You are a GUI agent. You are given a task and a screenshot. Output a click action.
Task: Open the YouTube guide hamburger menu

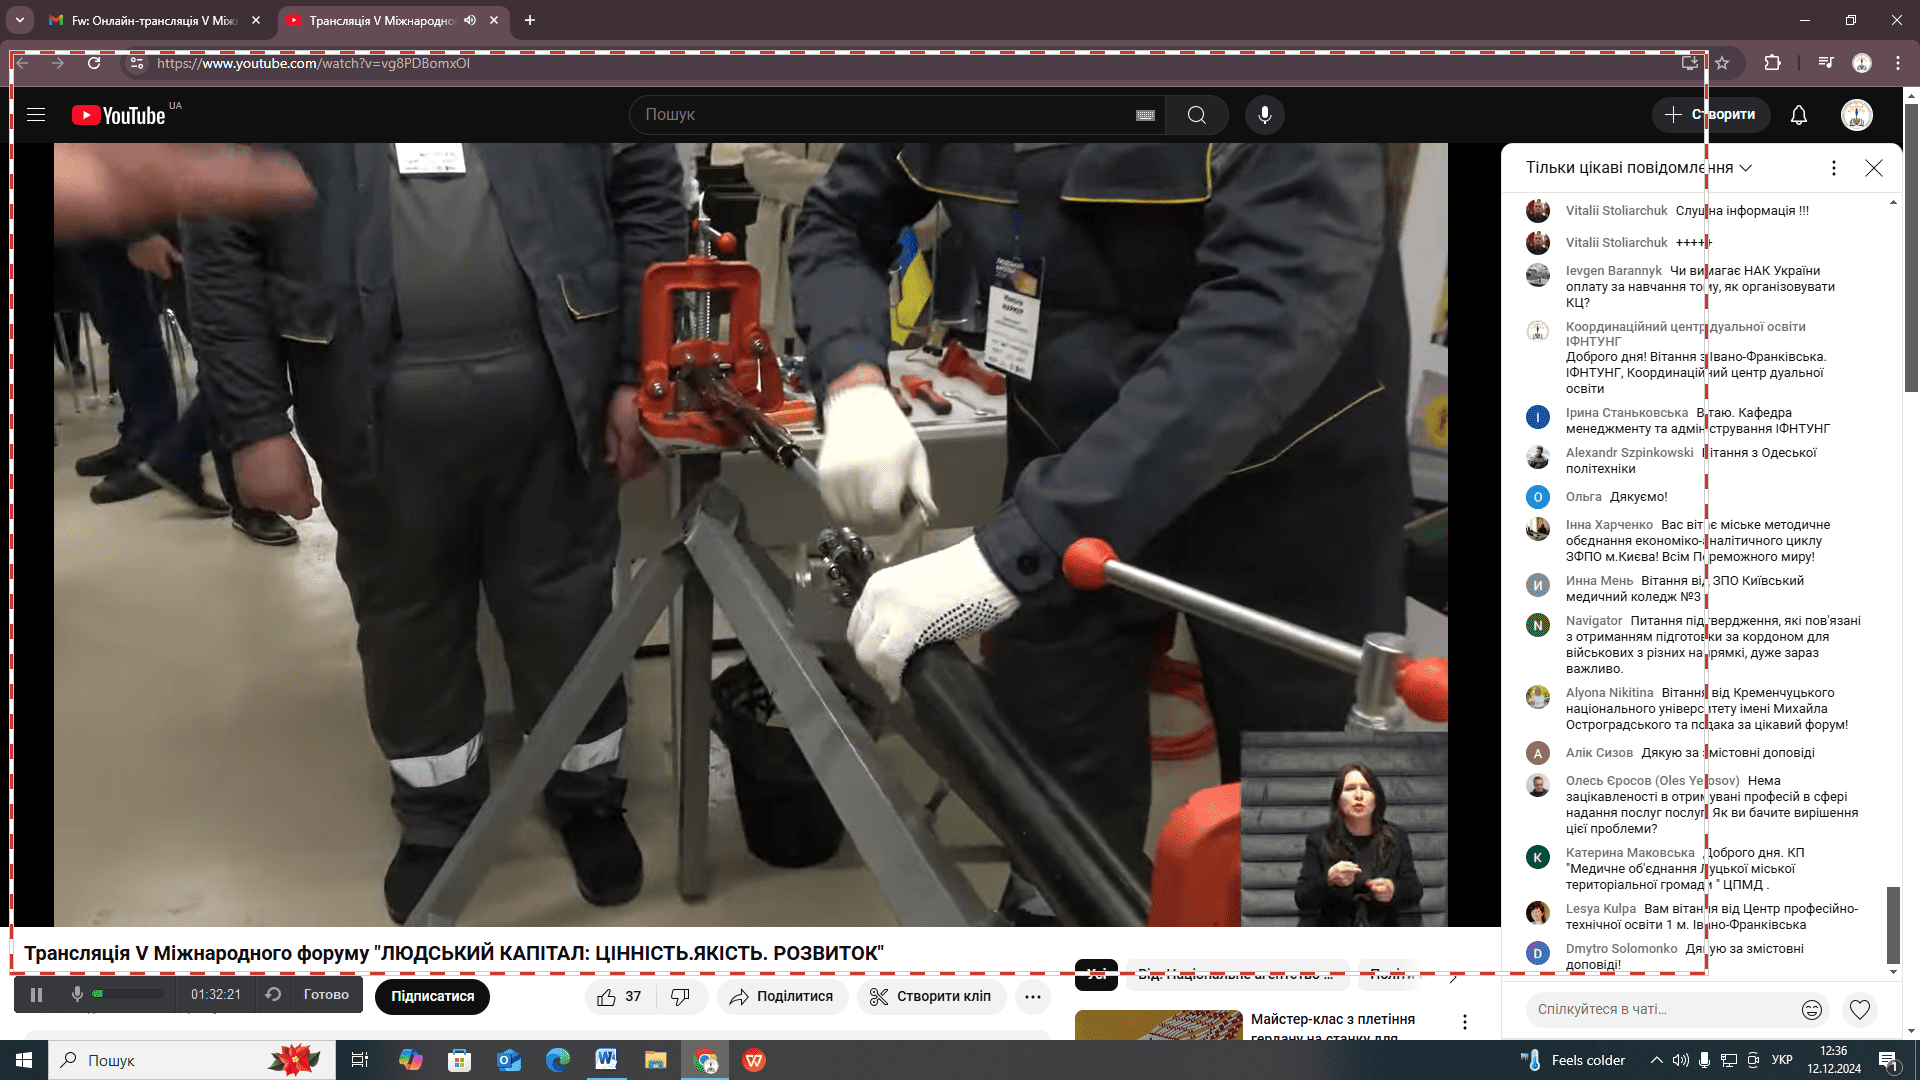[36, 115]
